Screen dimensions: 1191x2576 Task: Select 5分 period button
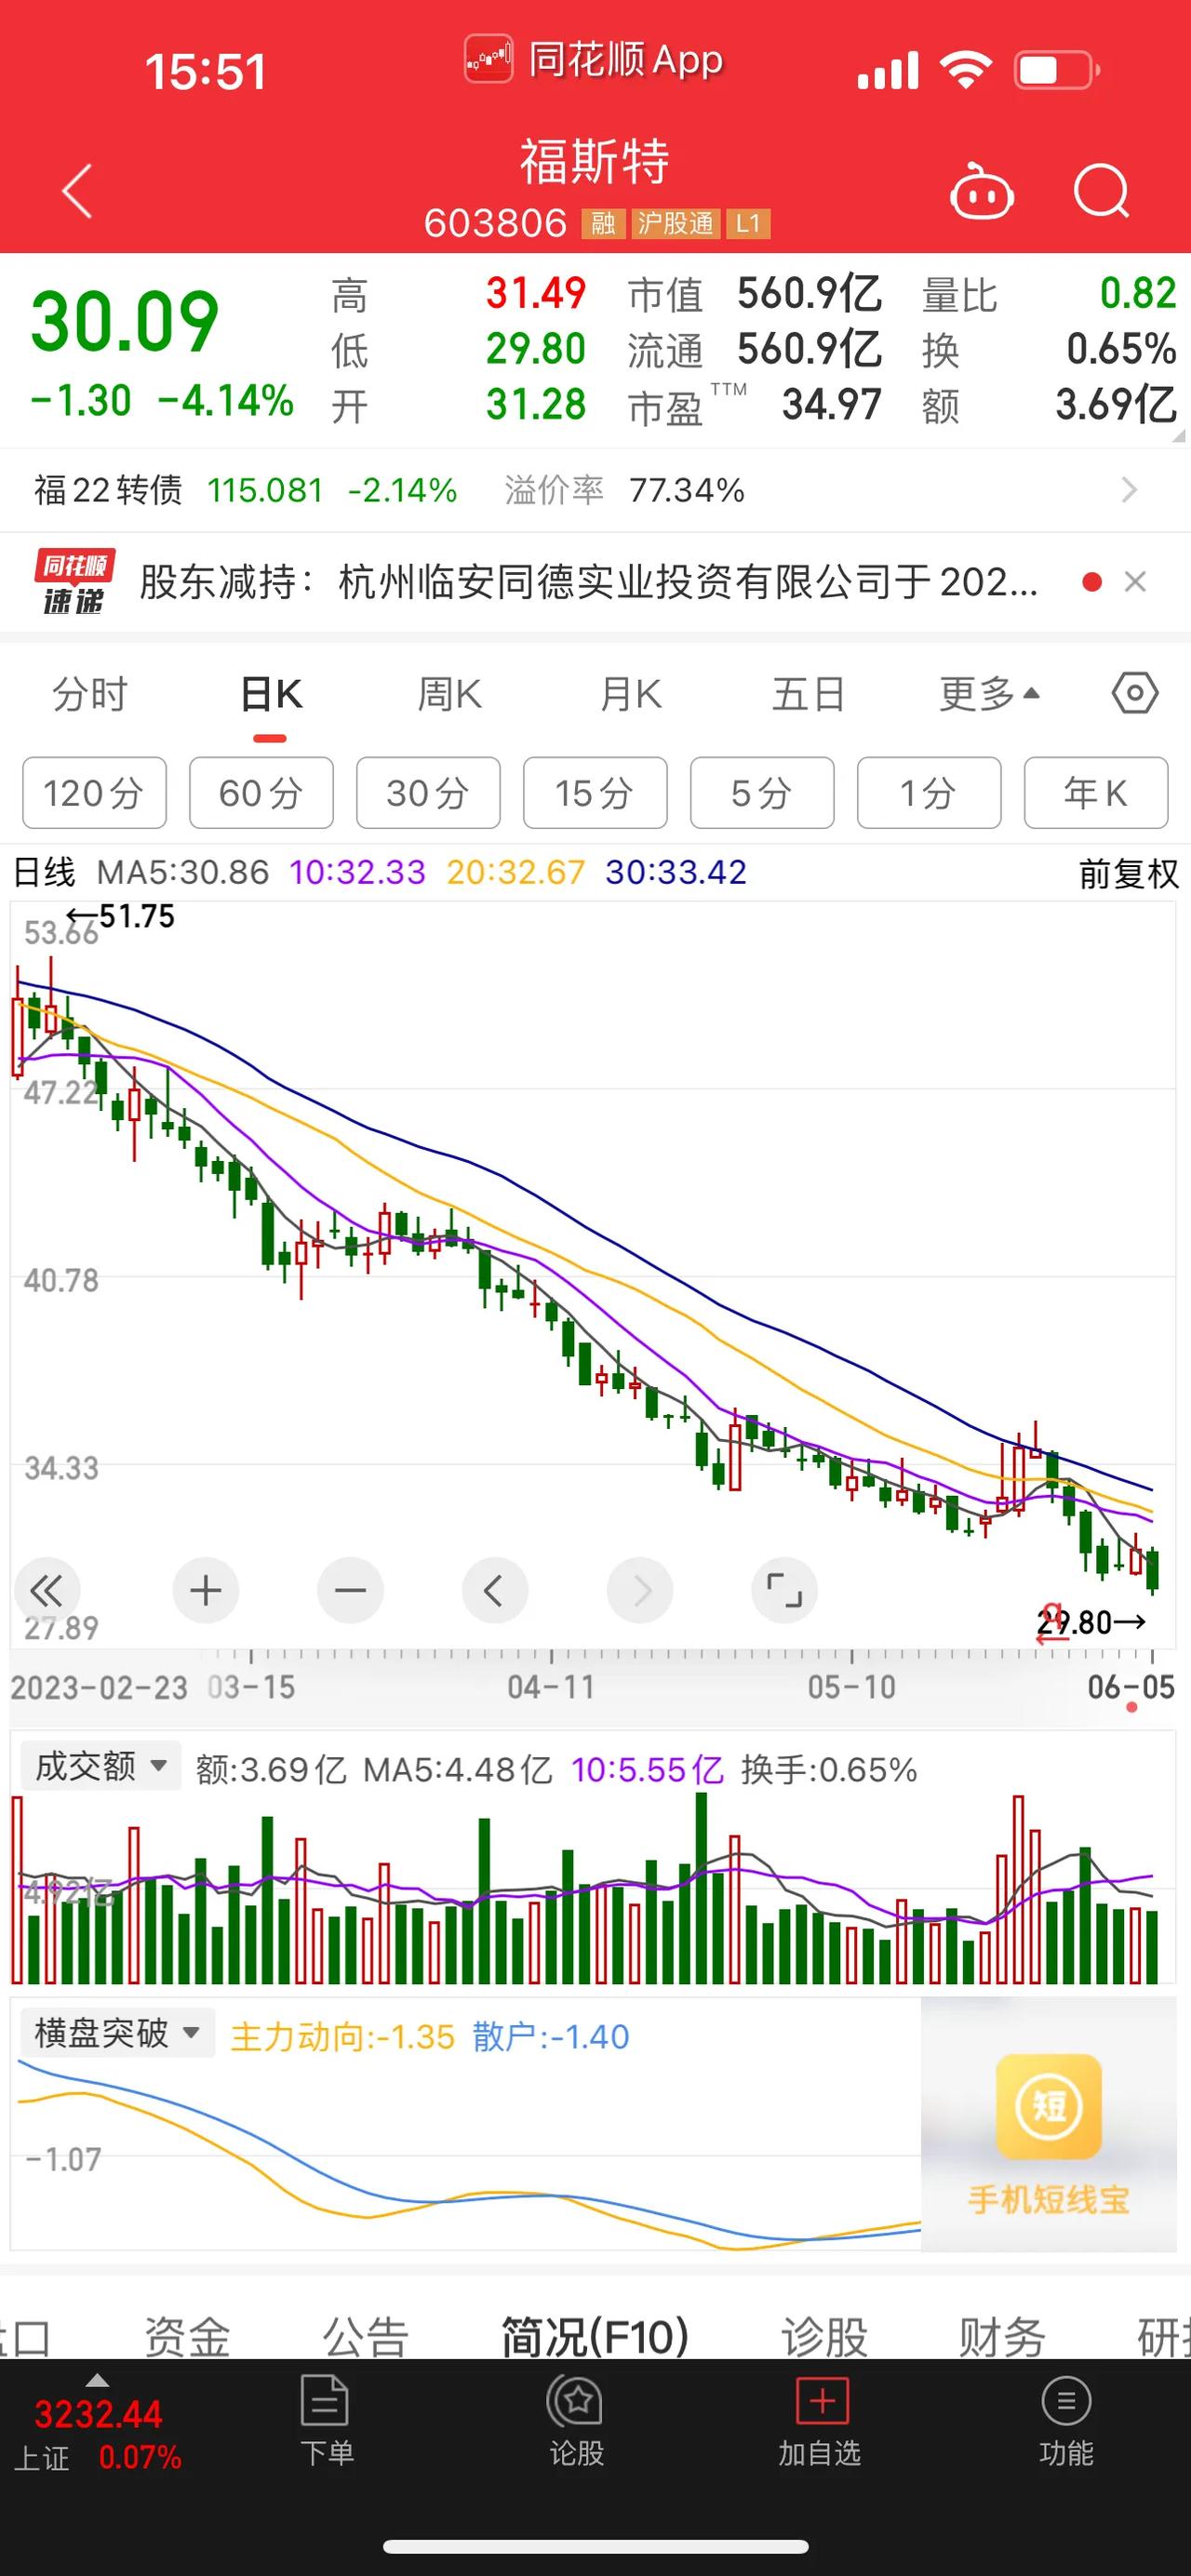(x=762, y=793)
